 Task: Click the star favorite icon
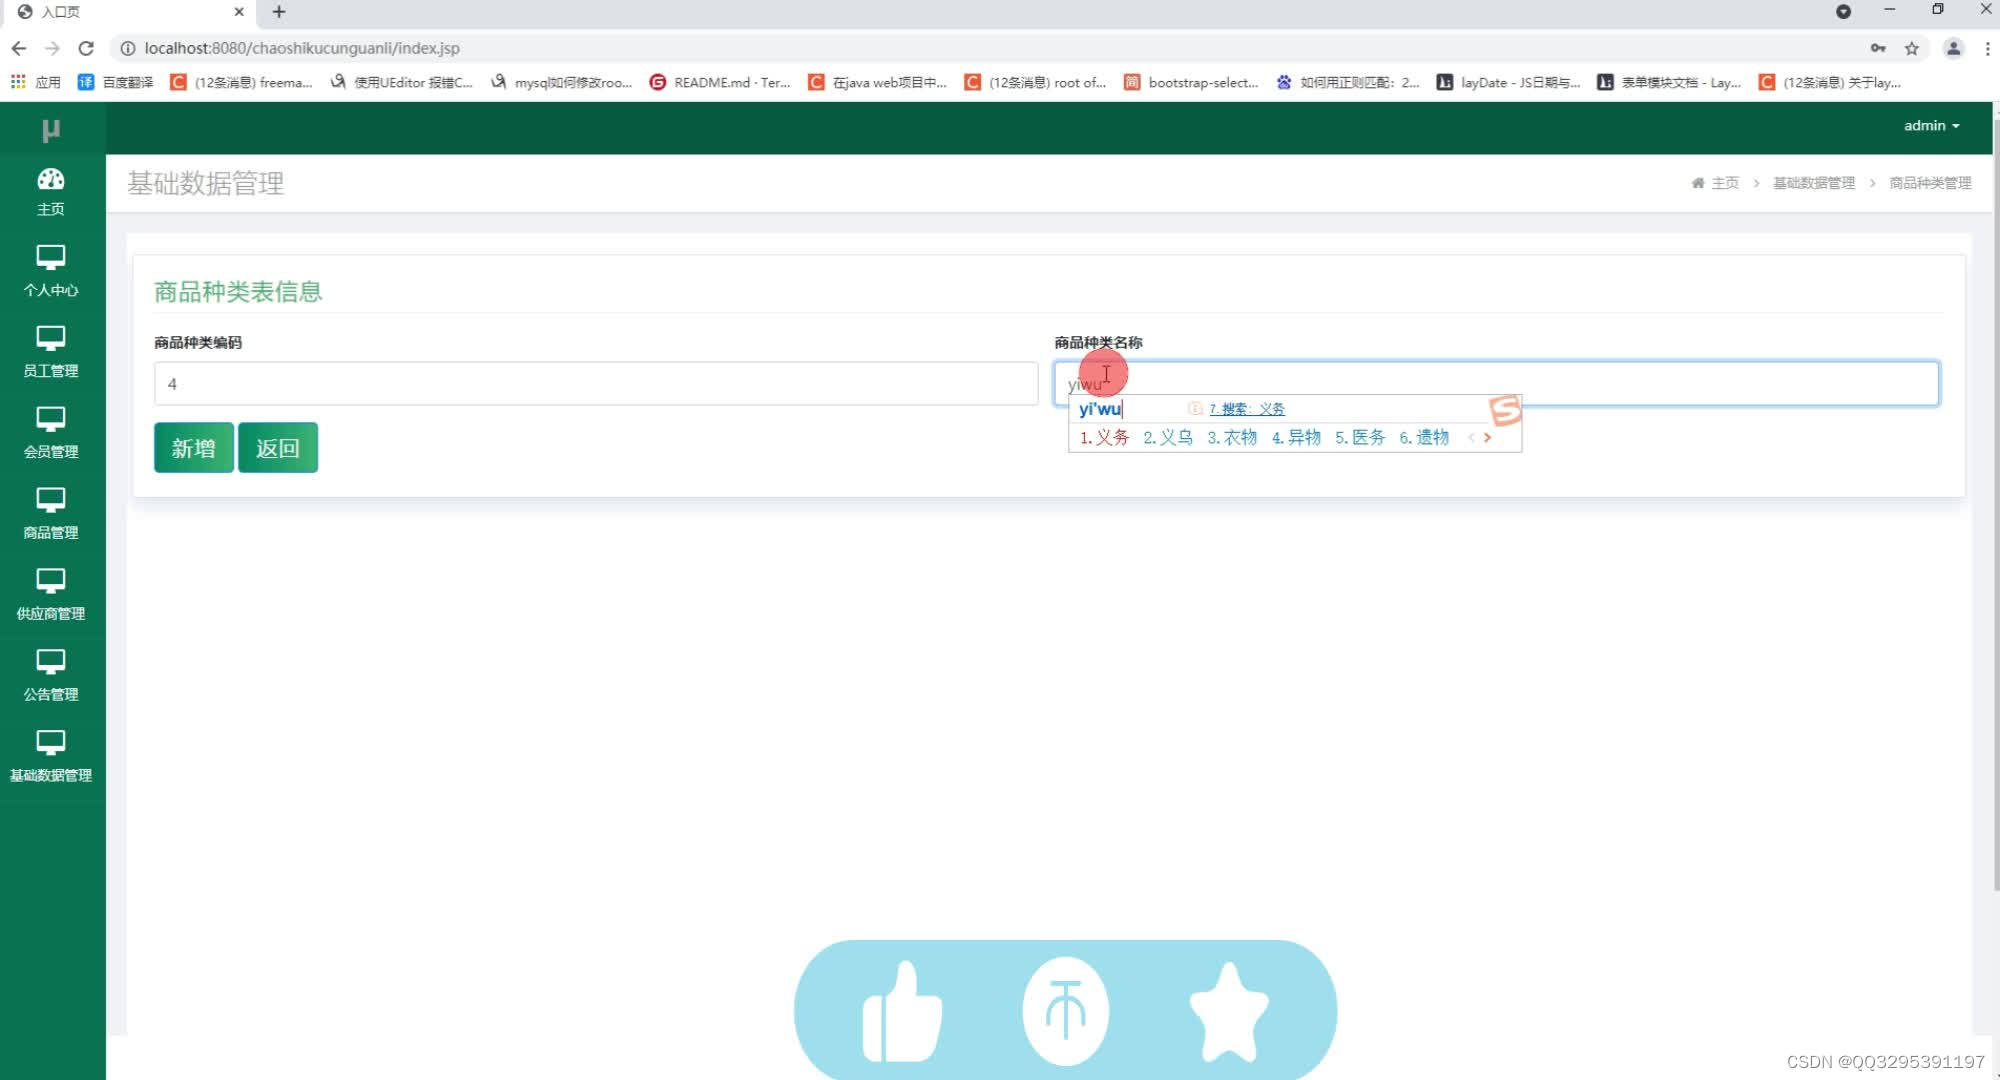tap(1229, 1011)
